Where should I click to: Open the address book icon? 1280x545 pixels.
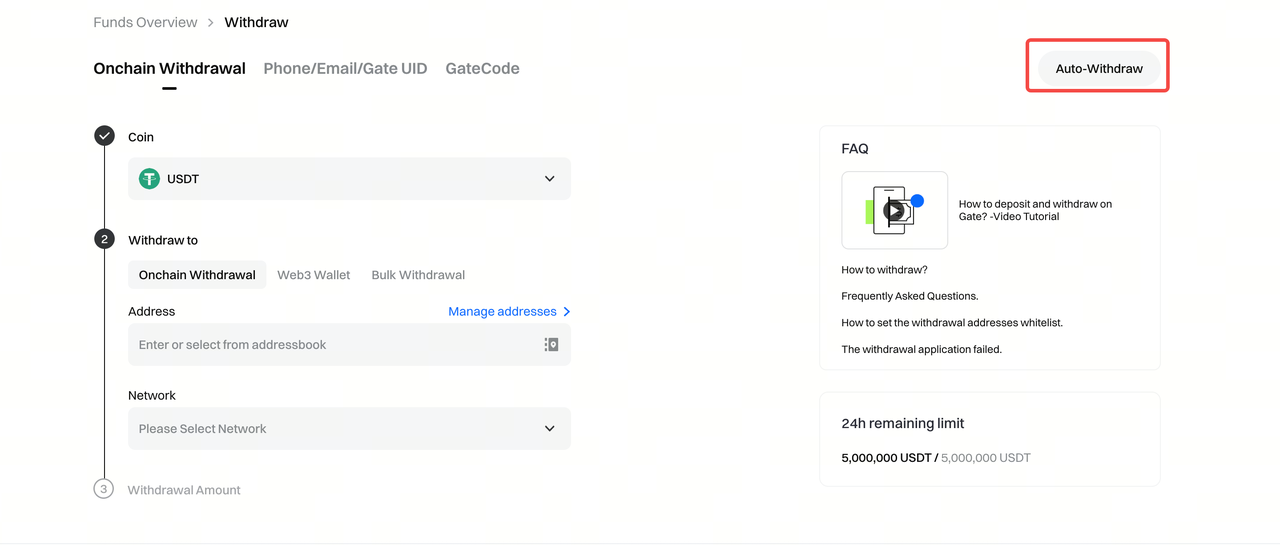551,345
